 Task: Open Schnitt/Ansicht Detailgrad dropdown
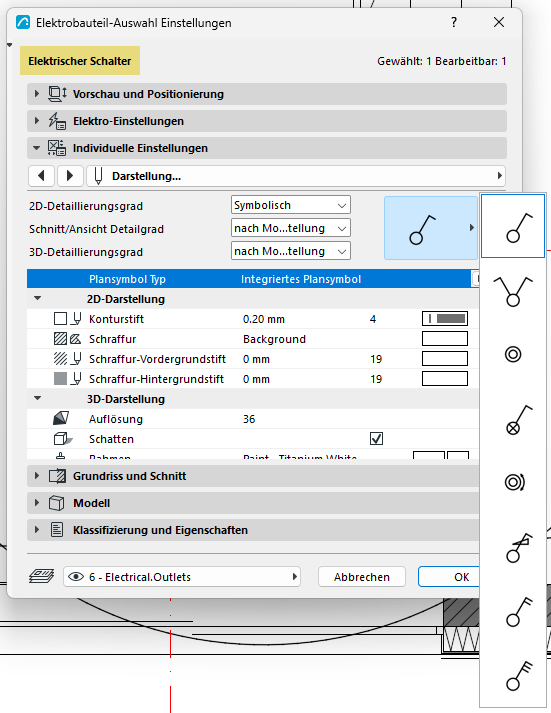(x=291, y=228)
